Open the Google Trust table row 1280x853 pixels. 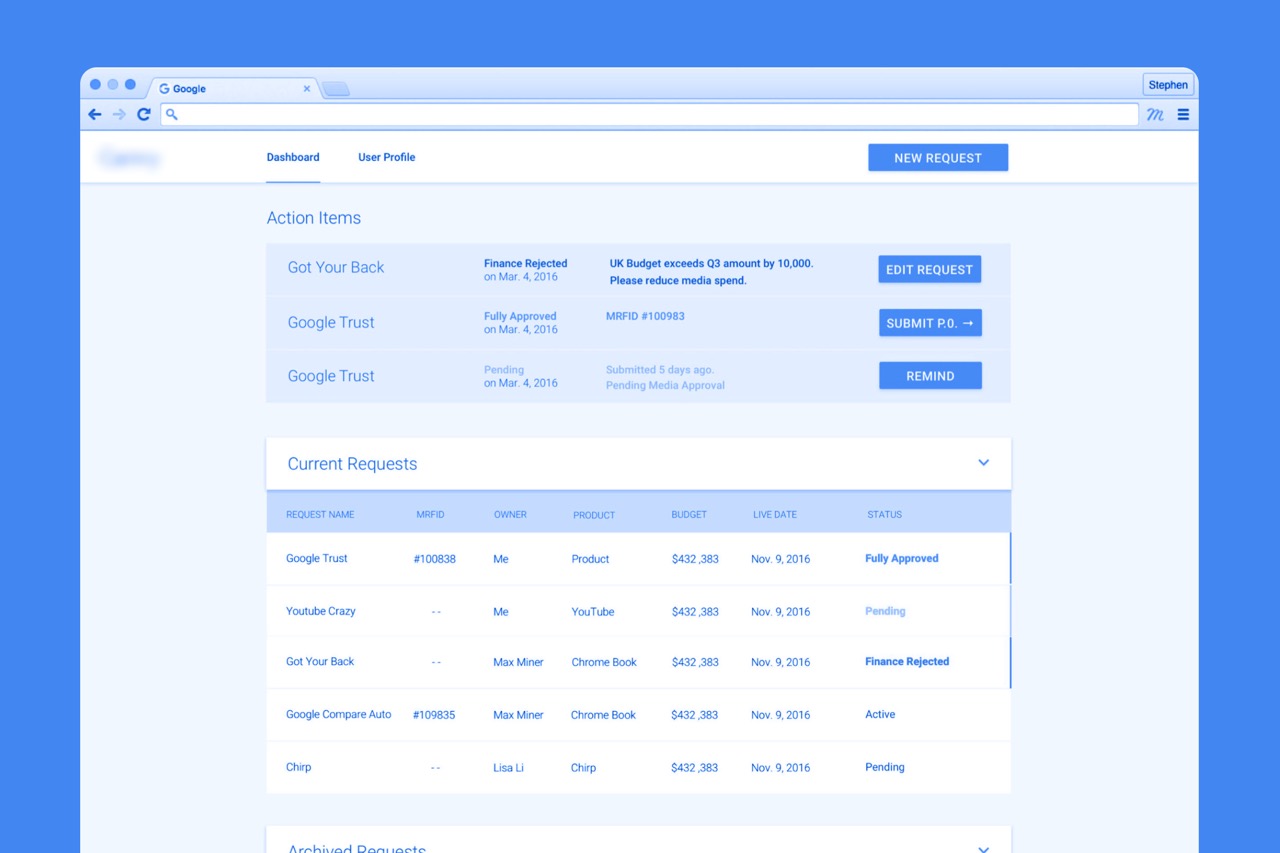pyautogui.click(x=638, y=559)
